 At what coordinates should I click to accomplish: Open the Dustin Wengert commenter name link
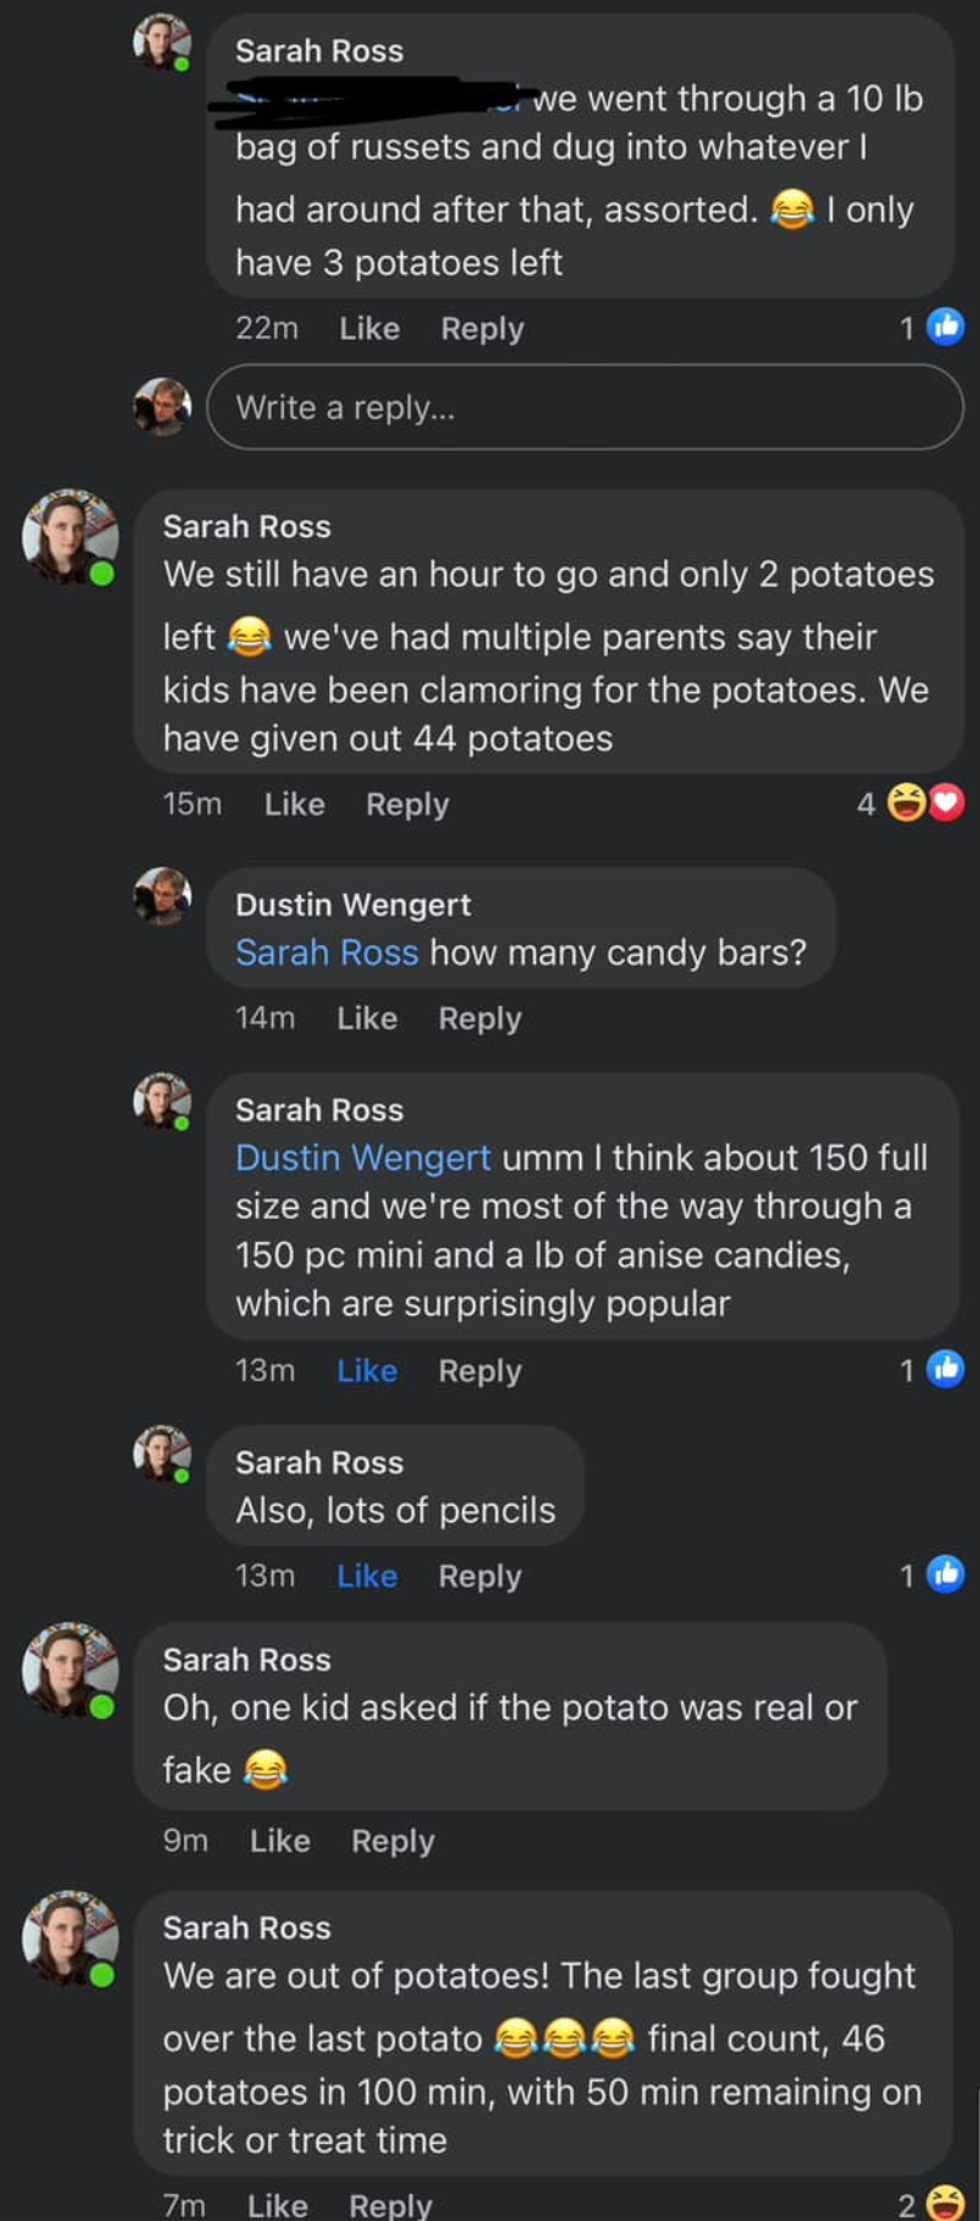coord(353,904)
